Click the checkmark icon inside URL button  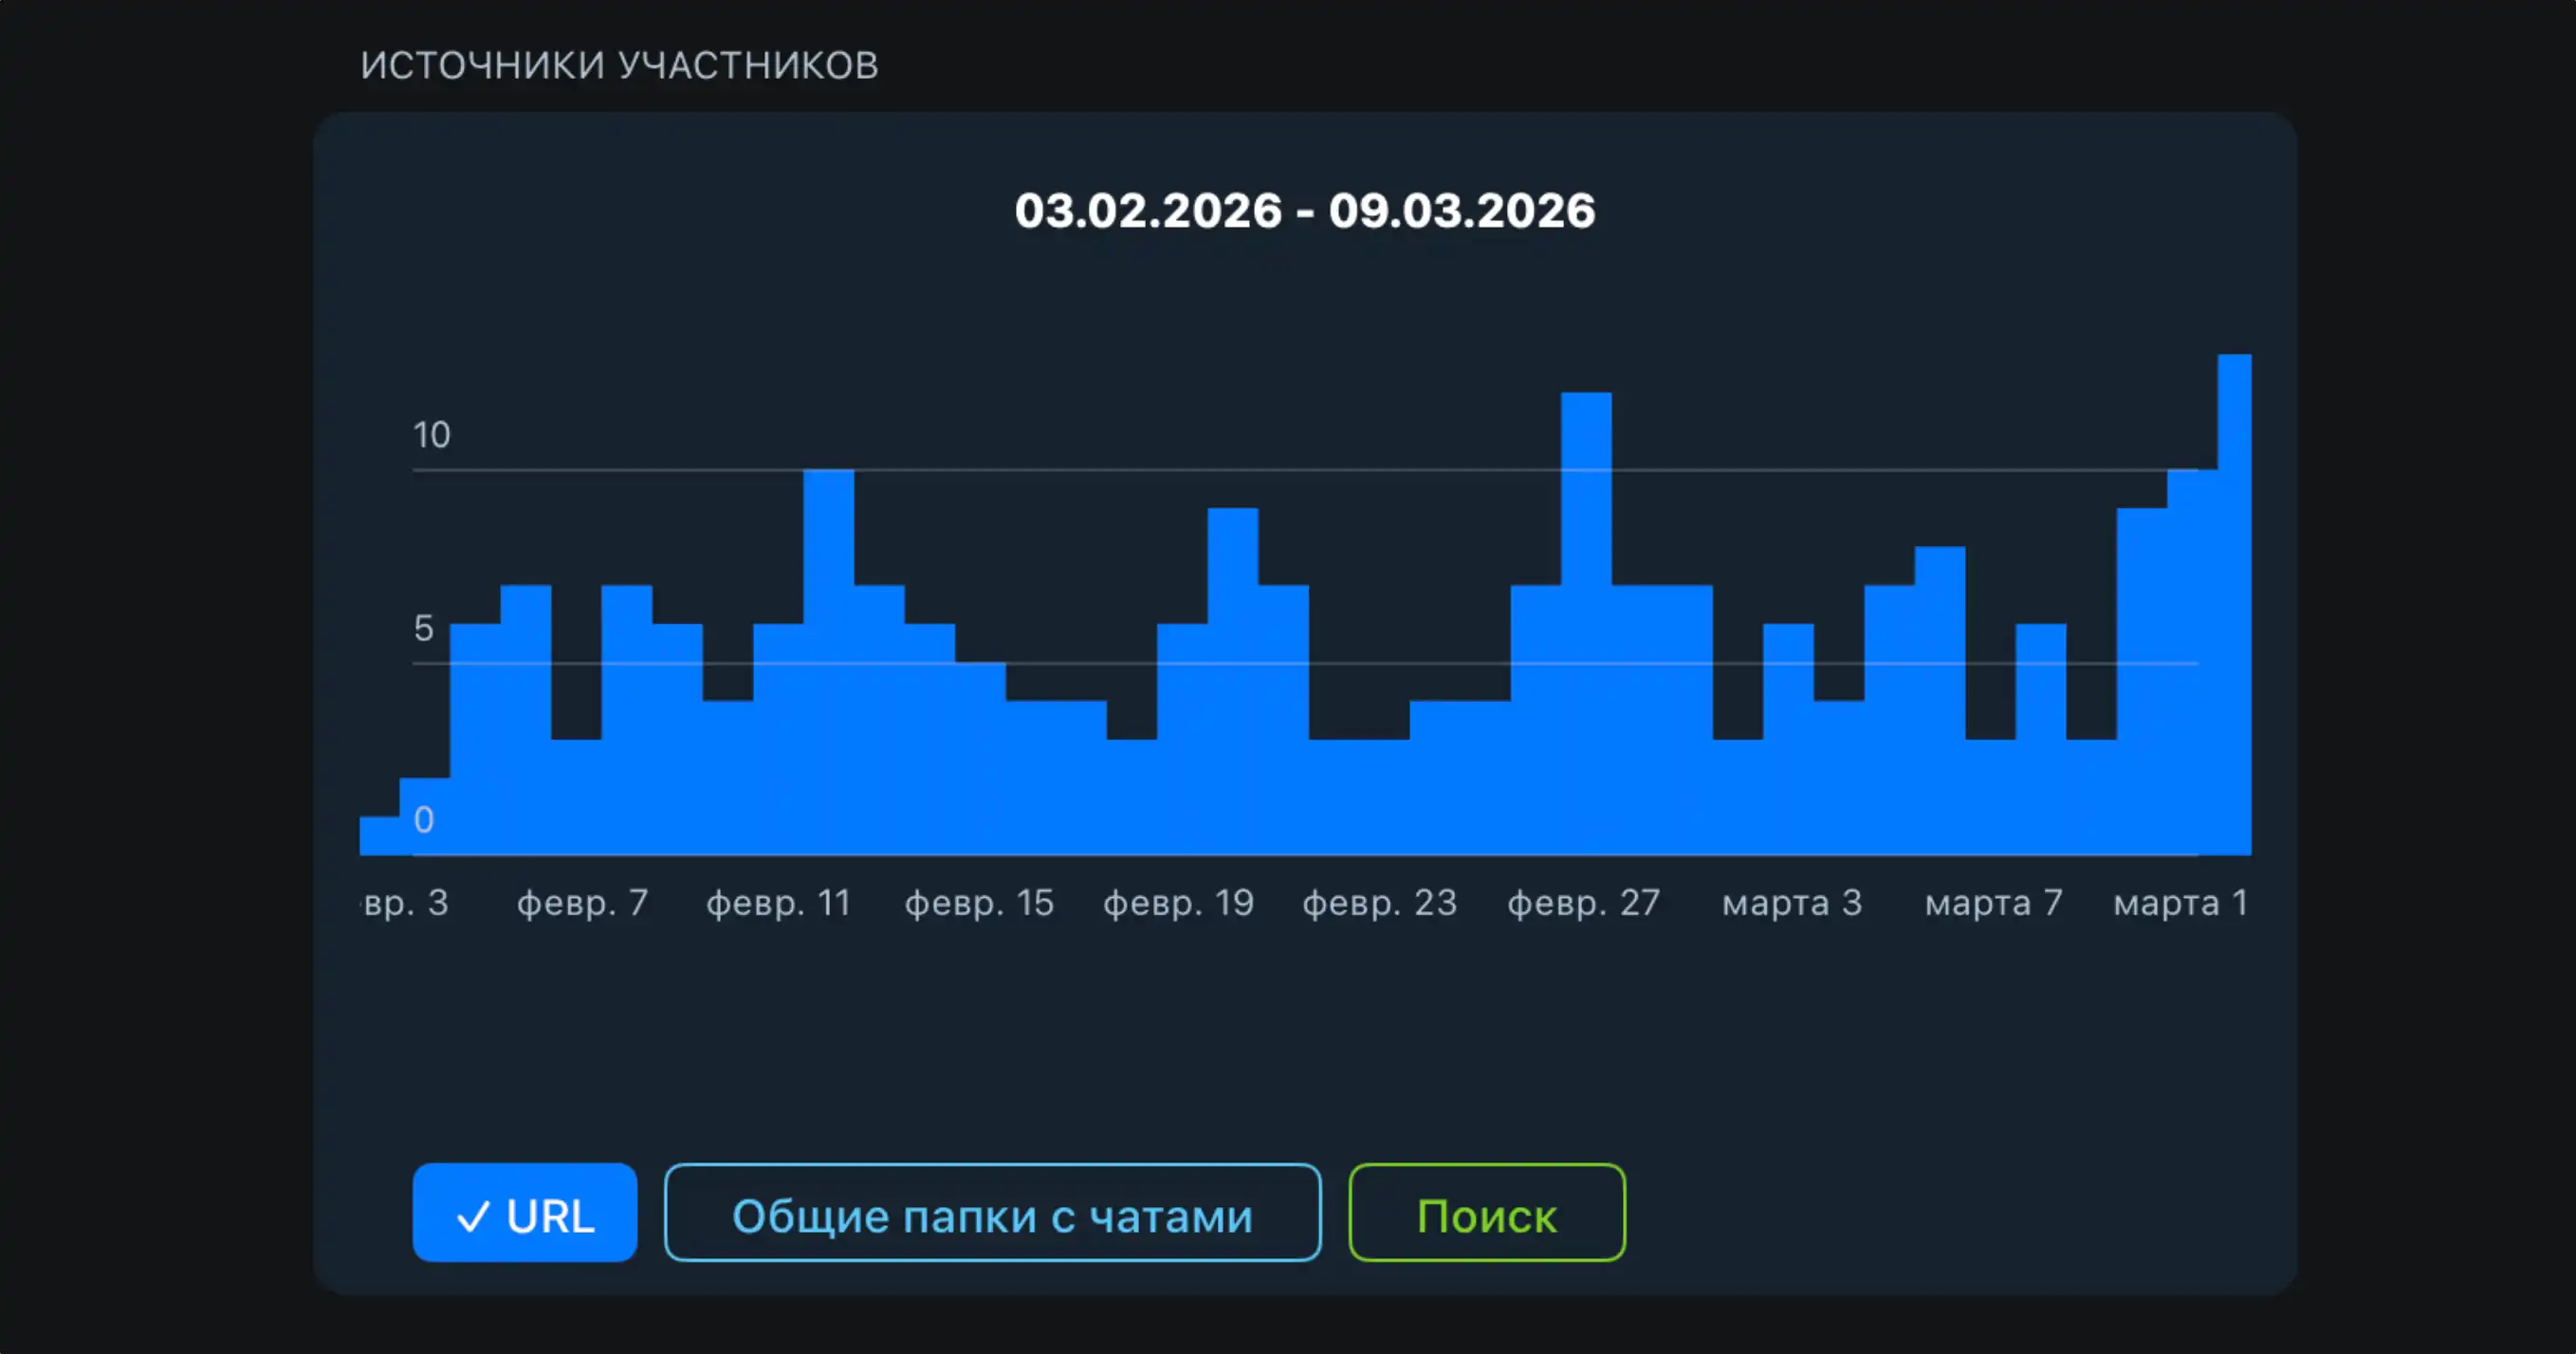[x=472, y=1216]
